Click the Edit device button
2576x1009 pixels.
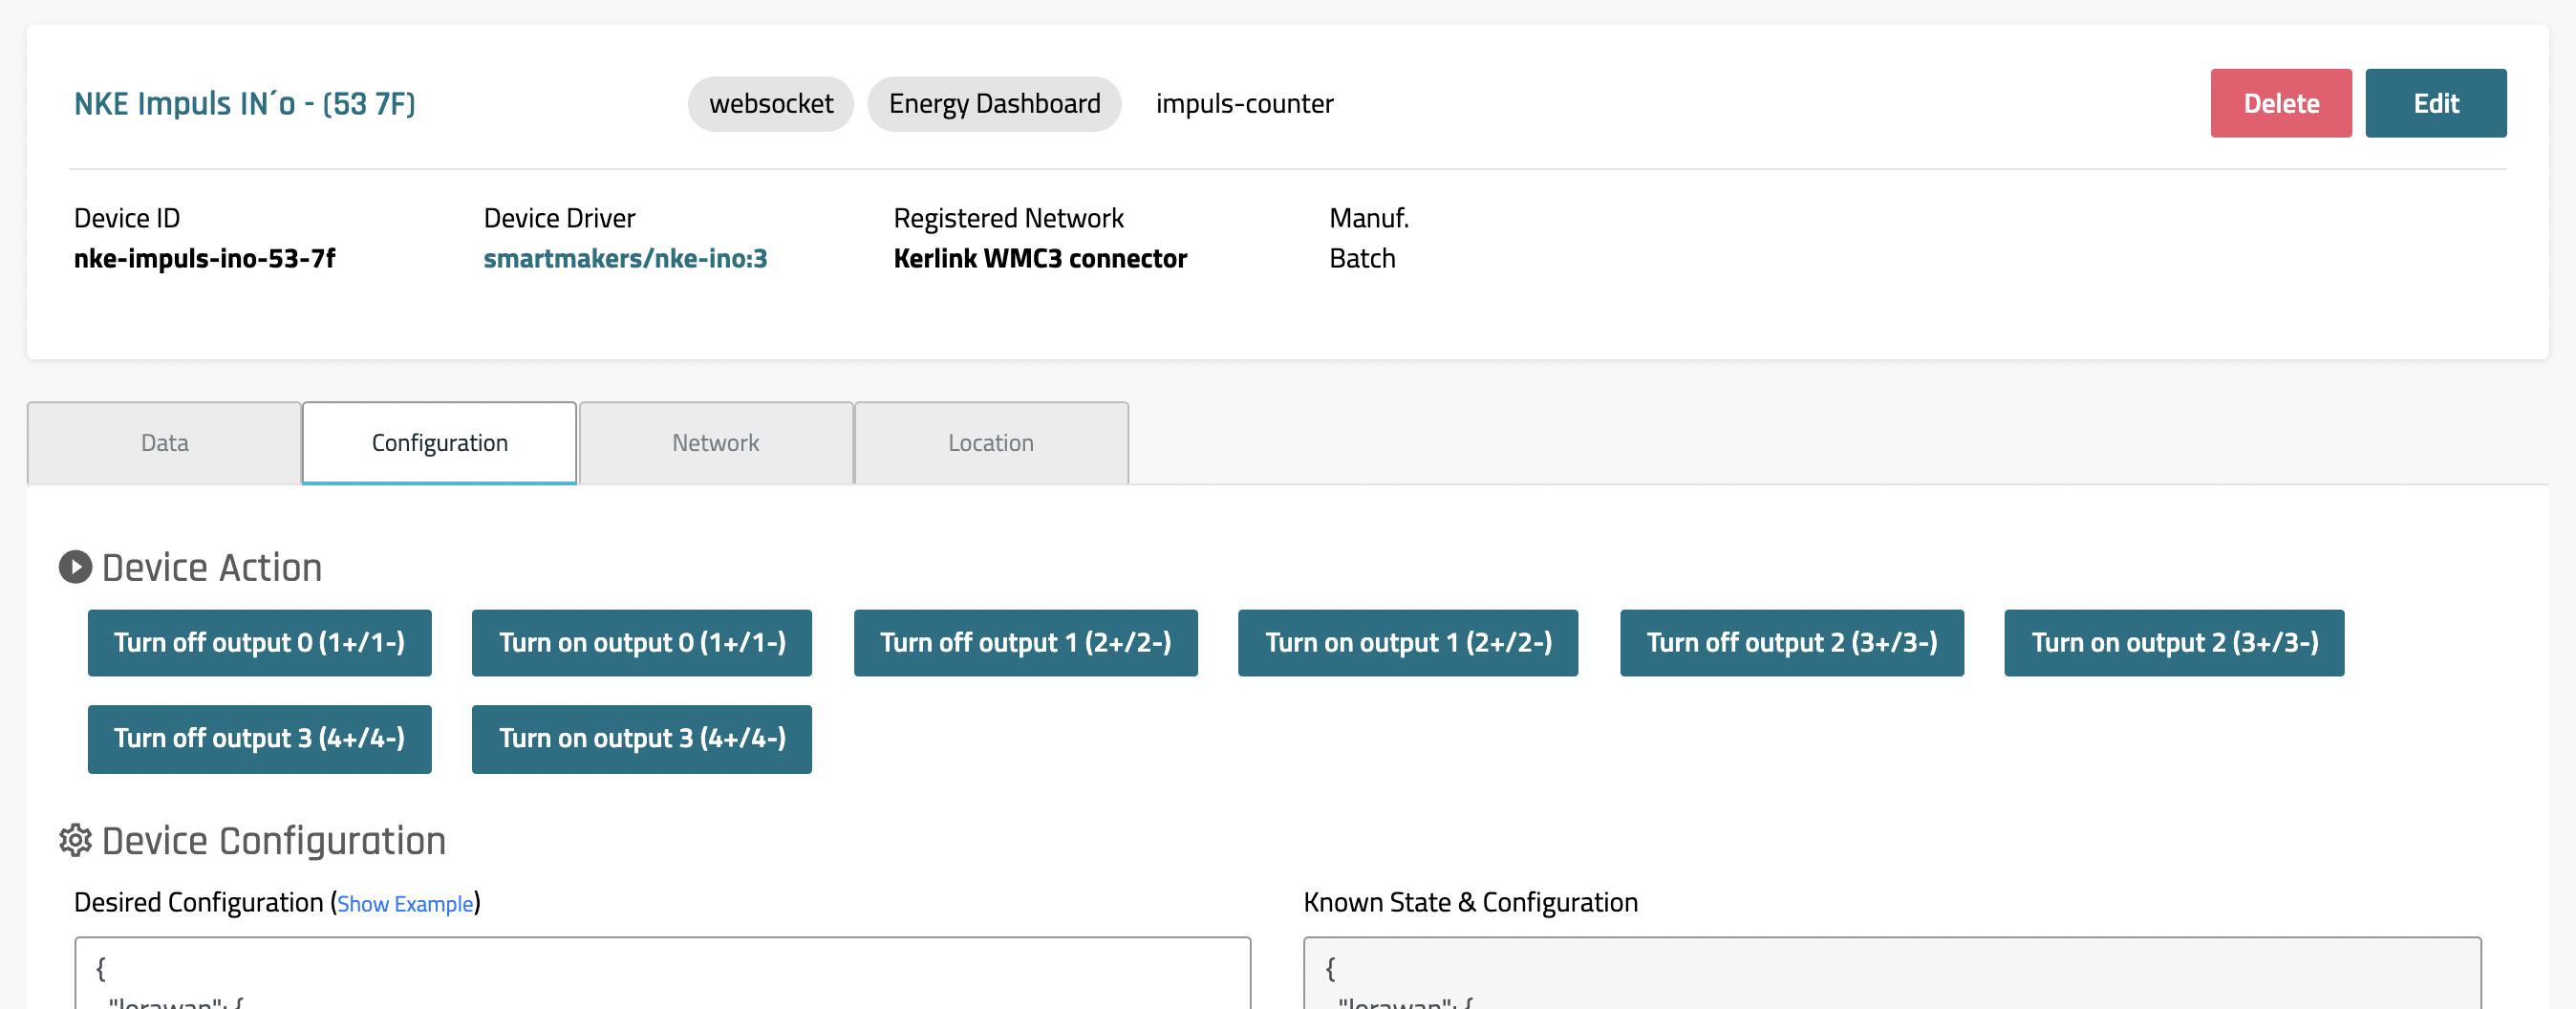point(2435,103)
